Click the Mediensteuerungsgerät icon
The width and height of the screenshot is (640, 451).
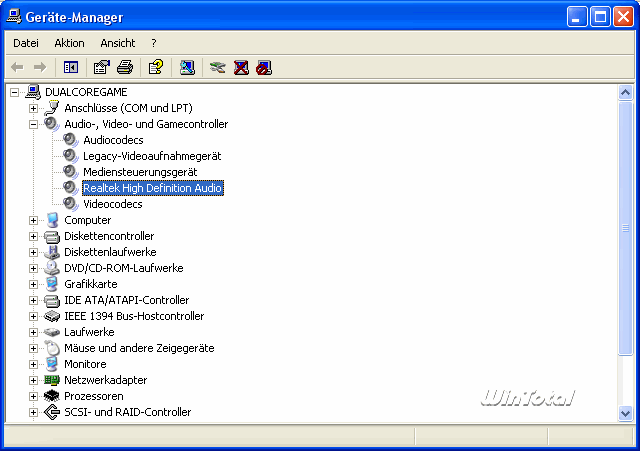tap(71, 172)
